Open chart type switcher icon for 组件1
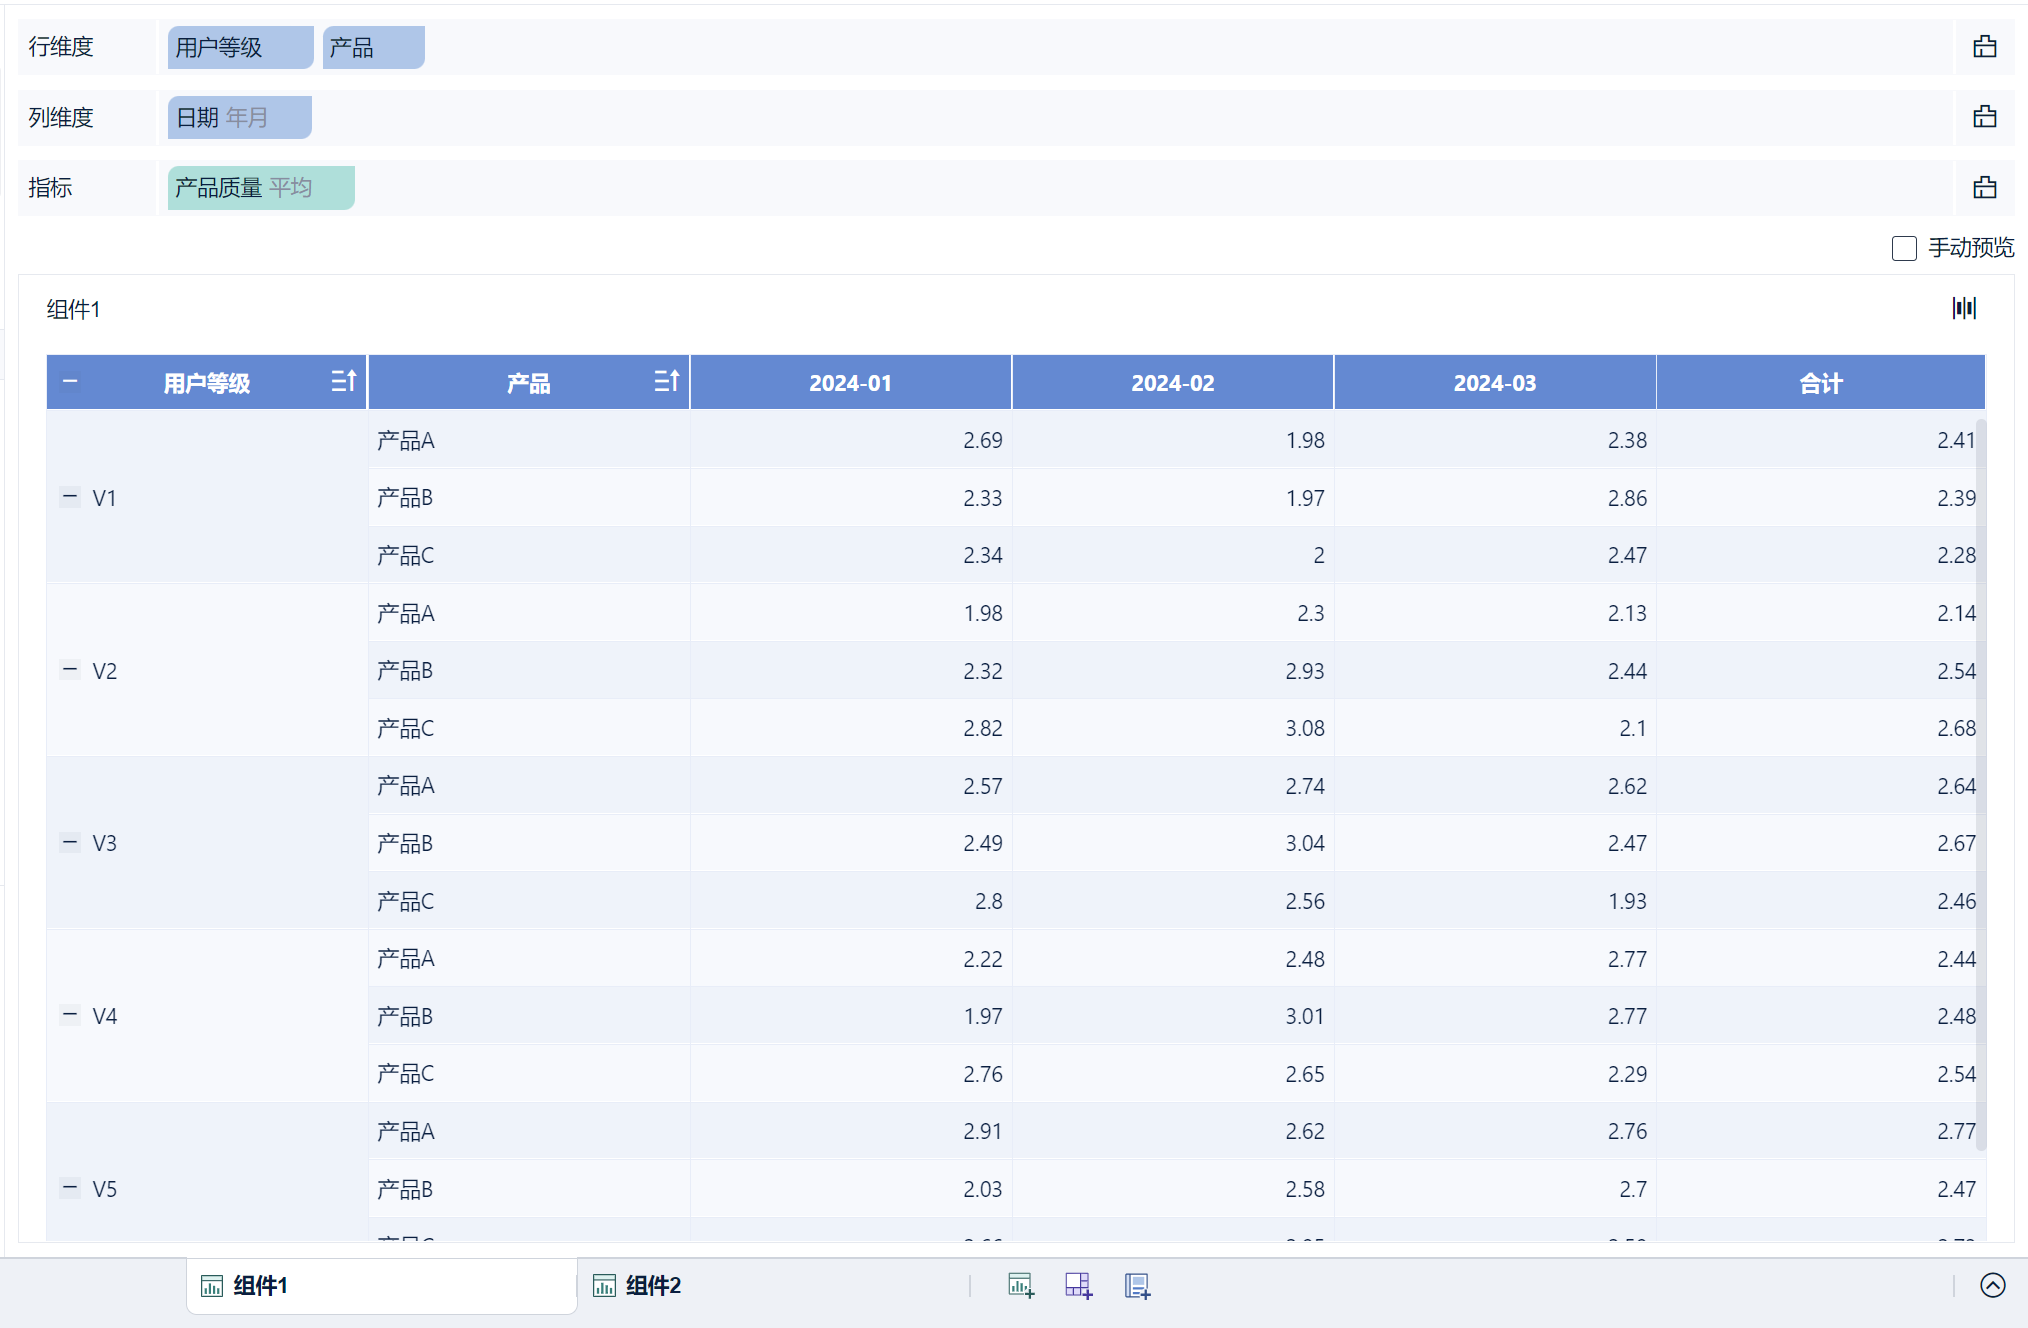The width and height of the screenshot is (2028, 1328). click(1964, 308)
